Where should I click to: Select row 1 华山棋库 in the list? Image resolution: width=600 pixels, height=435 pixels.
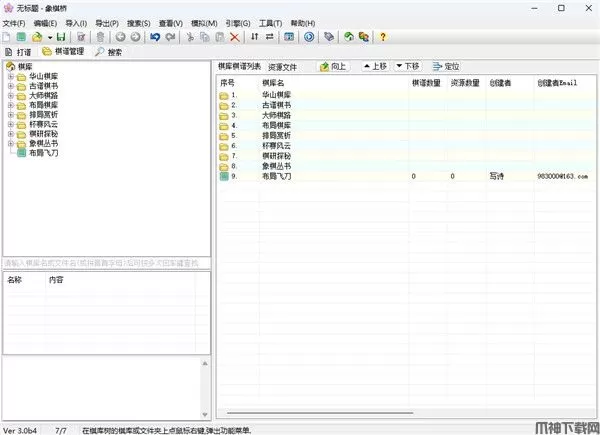pyautogui.click(x=406, y=95)
